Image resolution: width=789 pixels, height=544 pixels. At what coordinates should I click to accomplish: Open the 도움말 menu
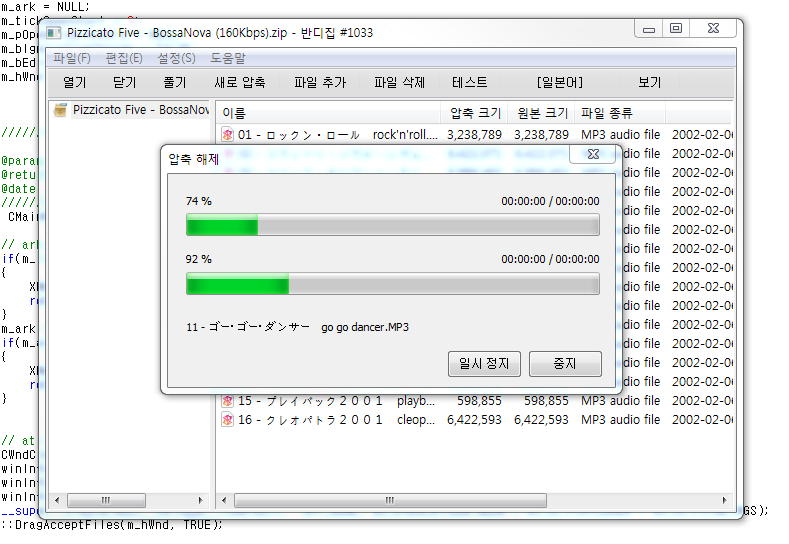point(228,59)
